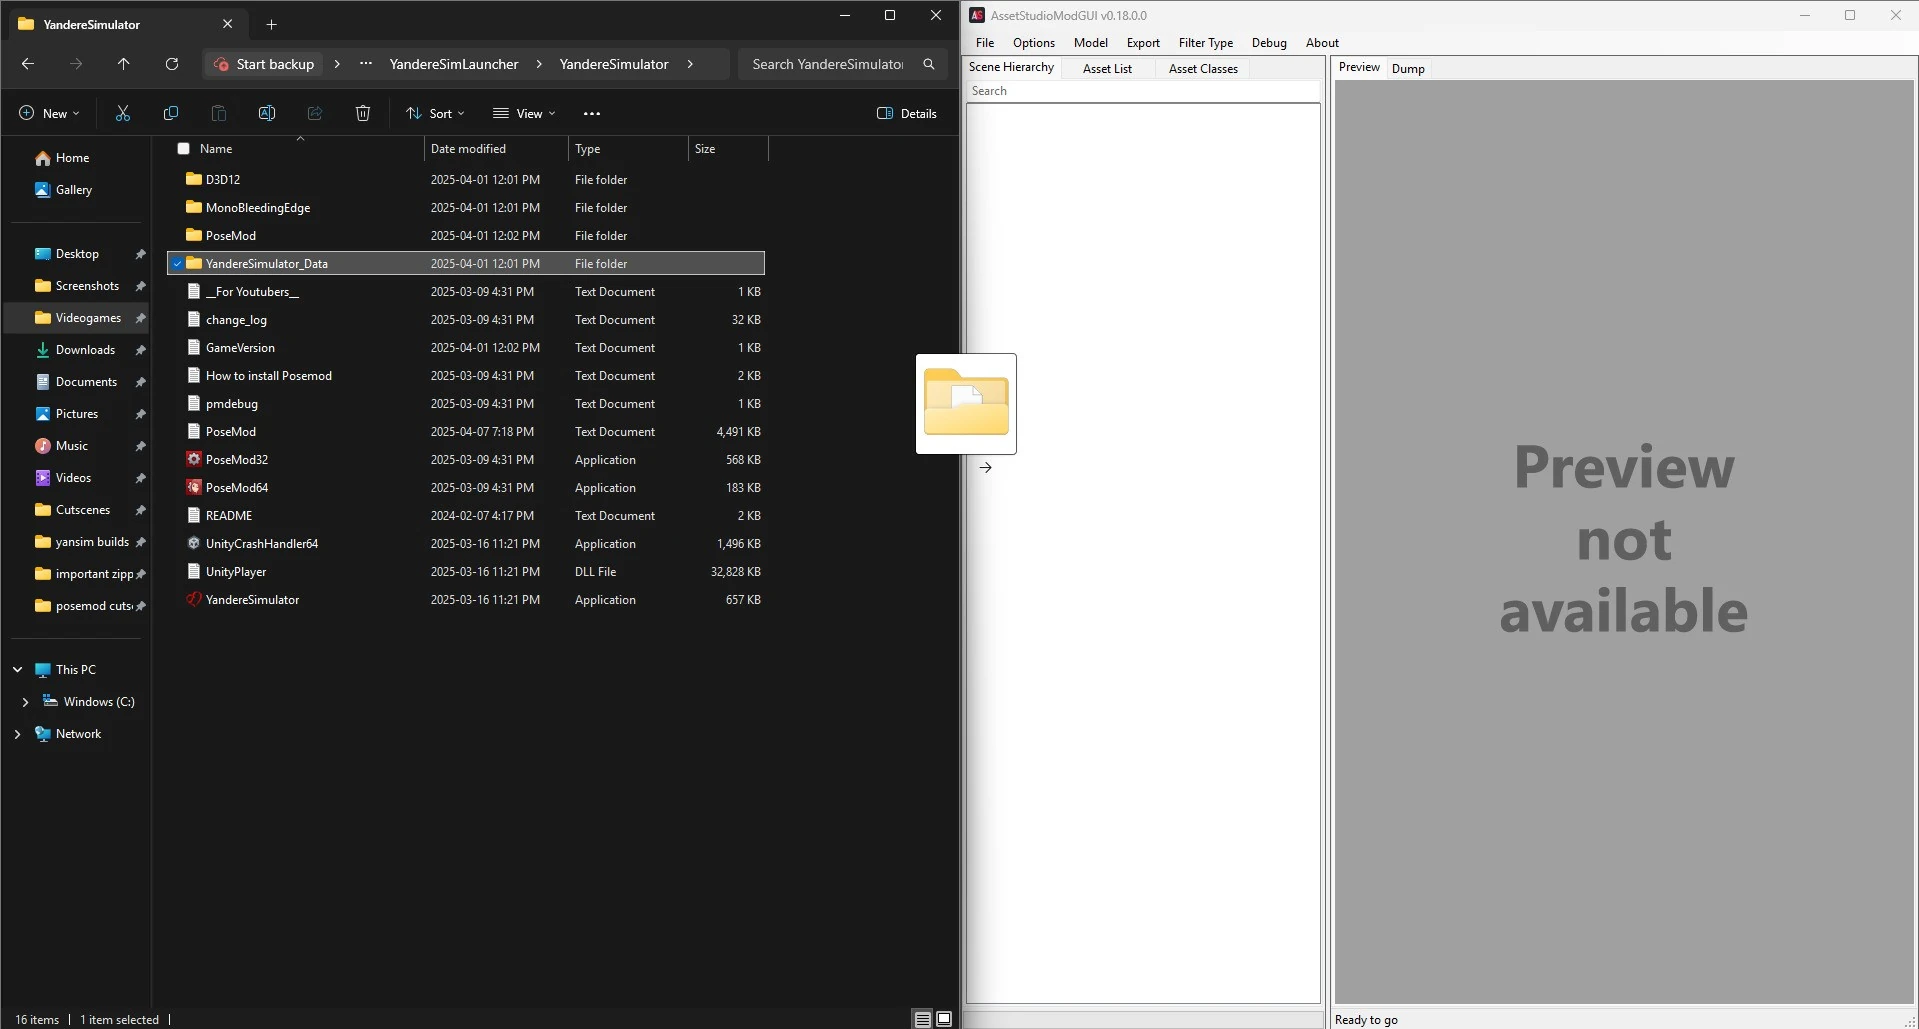The height and width of the screenshot is (1029, 1919).
Task: Open AssetStudio Debug menu
Action: pos(1269,43)
